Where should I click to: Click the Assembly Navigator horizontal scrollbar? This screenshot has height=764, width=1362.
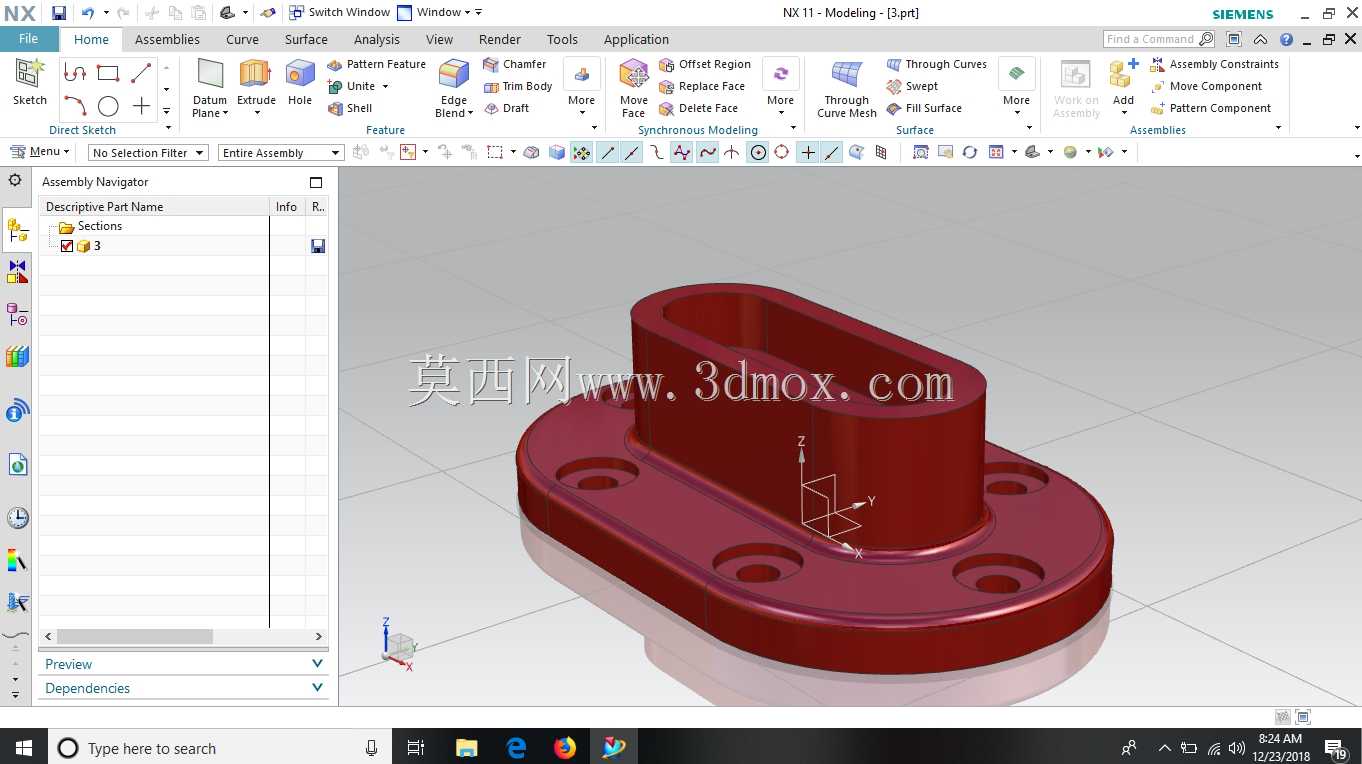[135, 636]
